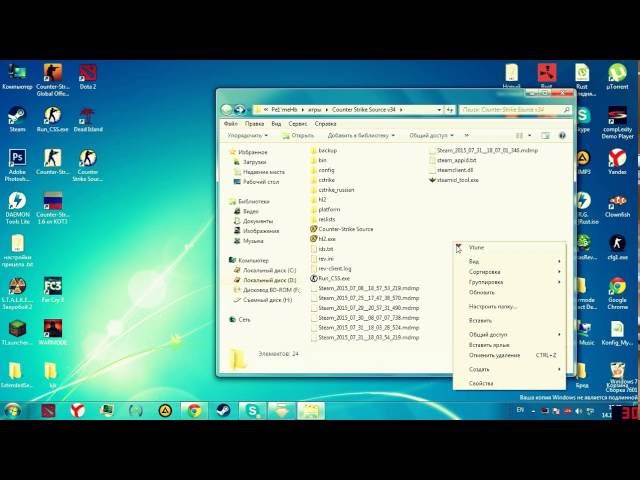
Task: Click the игры breadcrumb in address bar
Action: (x=314, y=110)
